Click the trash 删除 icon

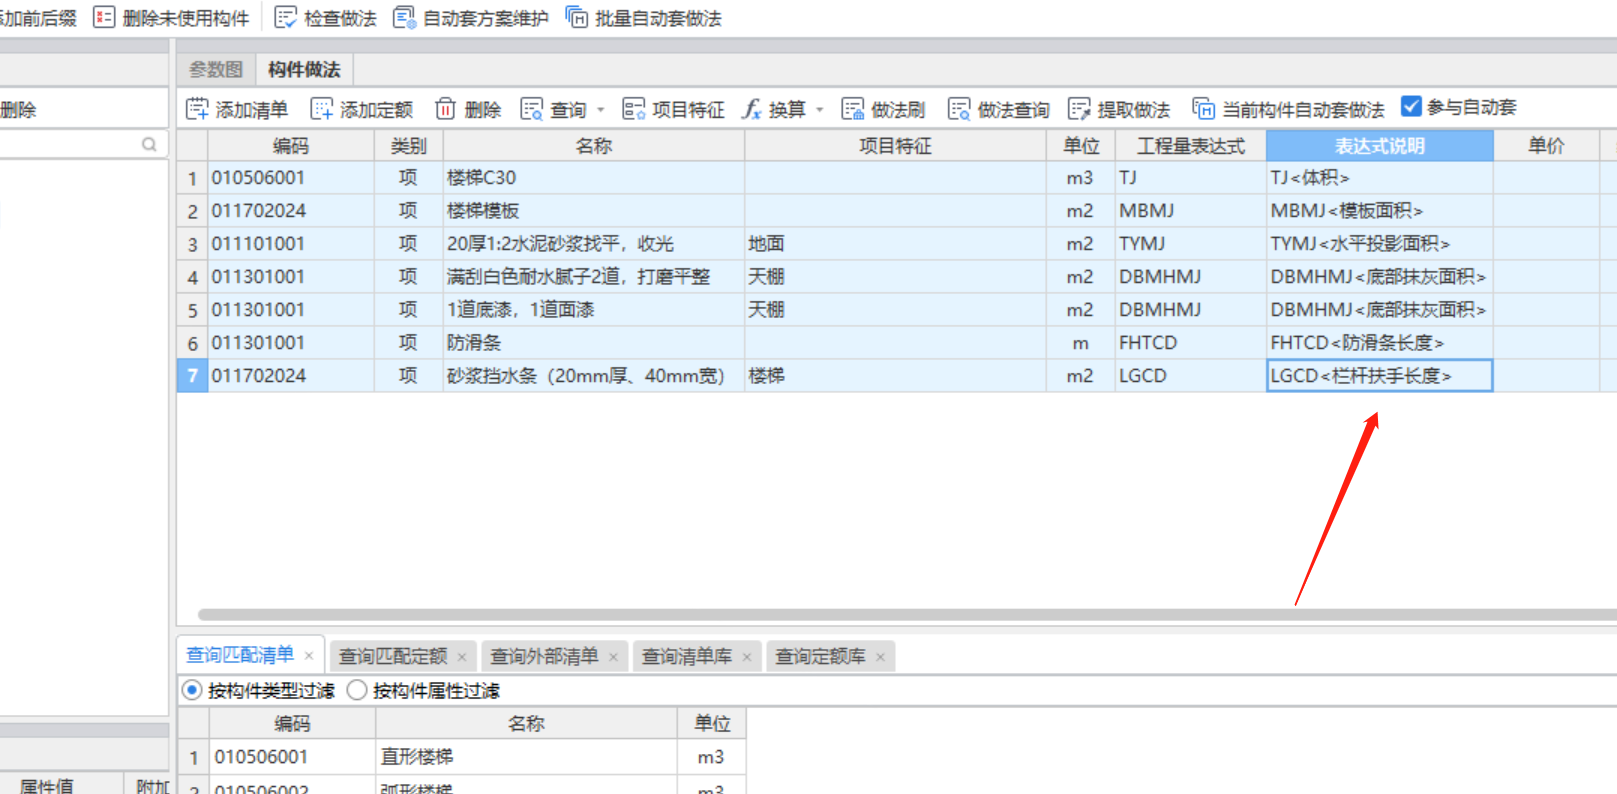445,109
